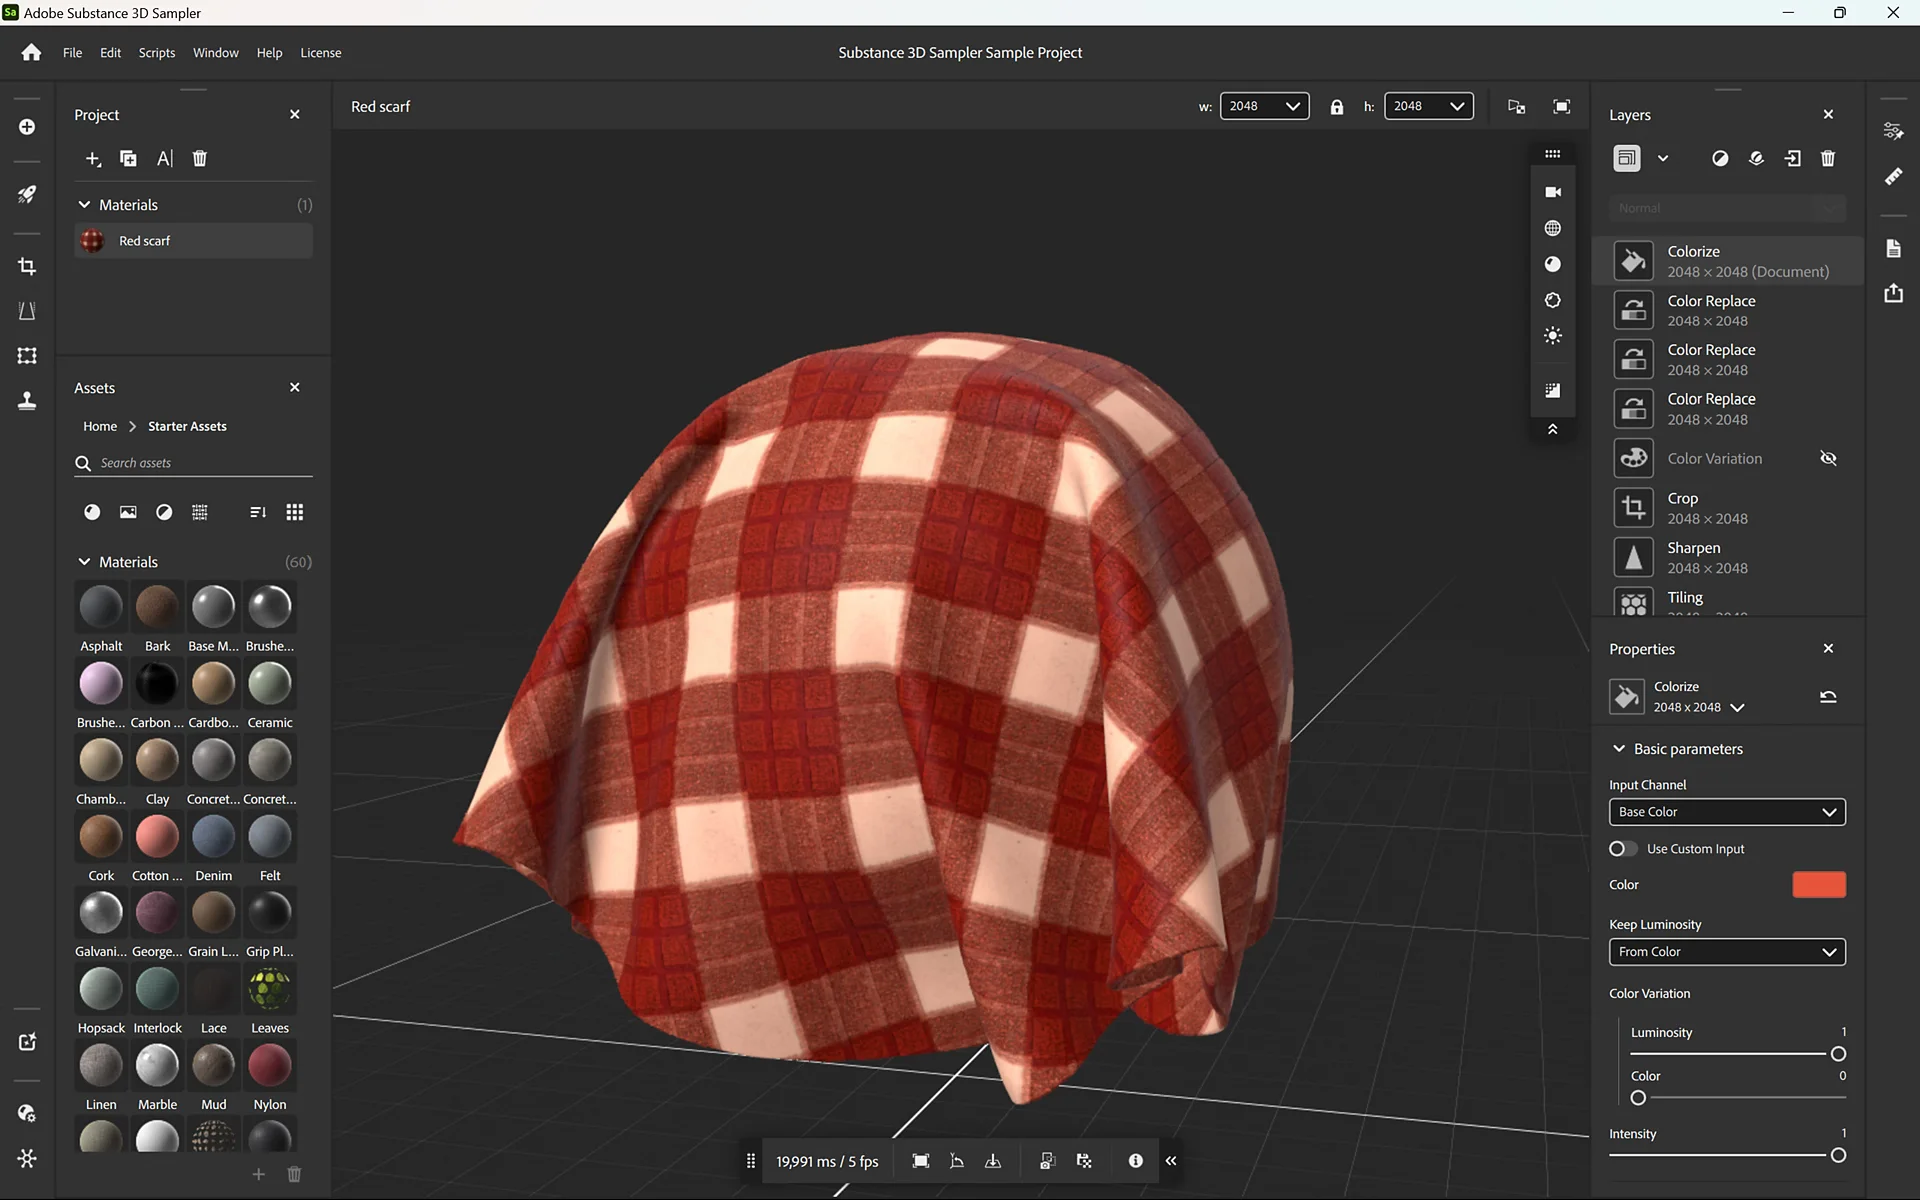This screenshot has width=1920, height=1200.
Task: Open the Keep Luminosity dropdown
Action: (1727, 952)
